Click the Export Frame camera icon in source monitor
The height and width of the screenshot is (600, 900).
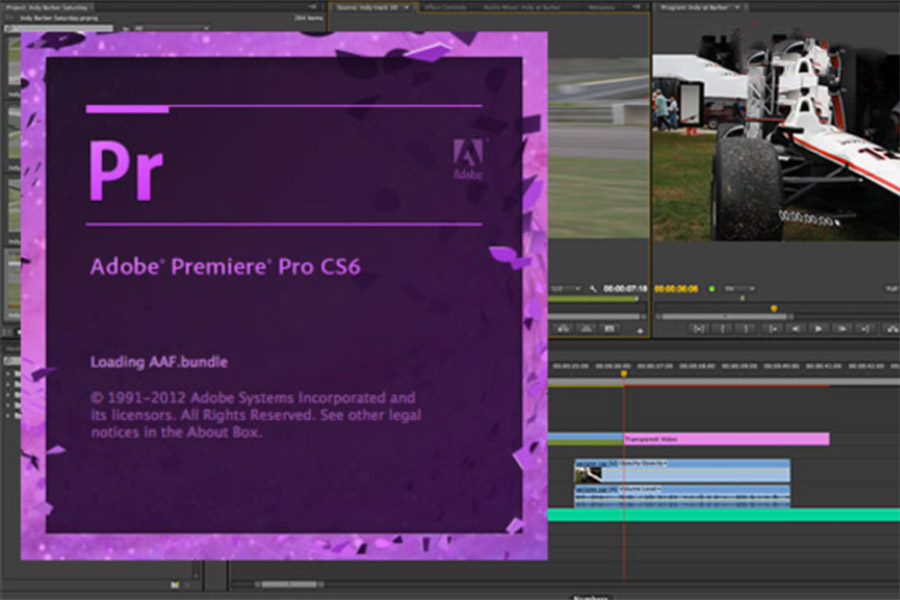(x=609, y=328)
